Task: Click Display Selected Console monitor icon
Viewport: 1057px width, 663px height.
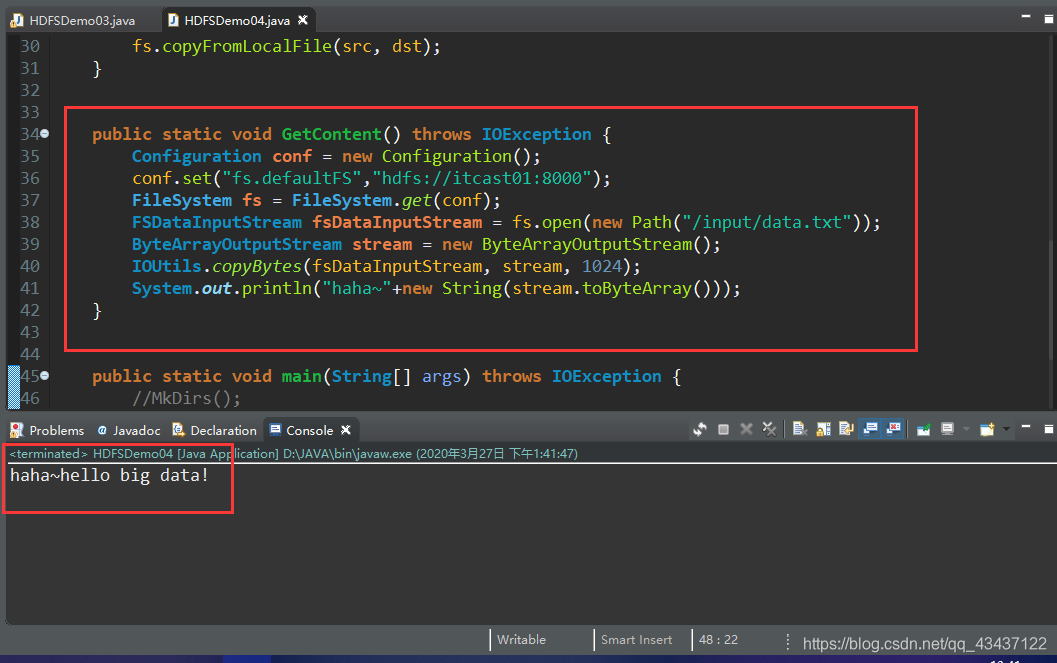Action: (948, 429)
